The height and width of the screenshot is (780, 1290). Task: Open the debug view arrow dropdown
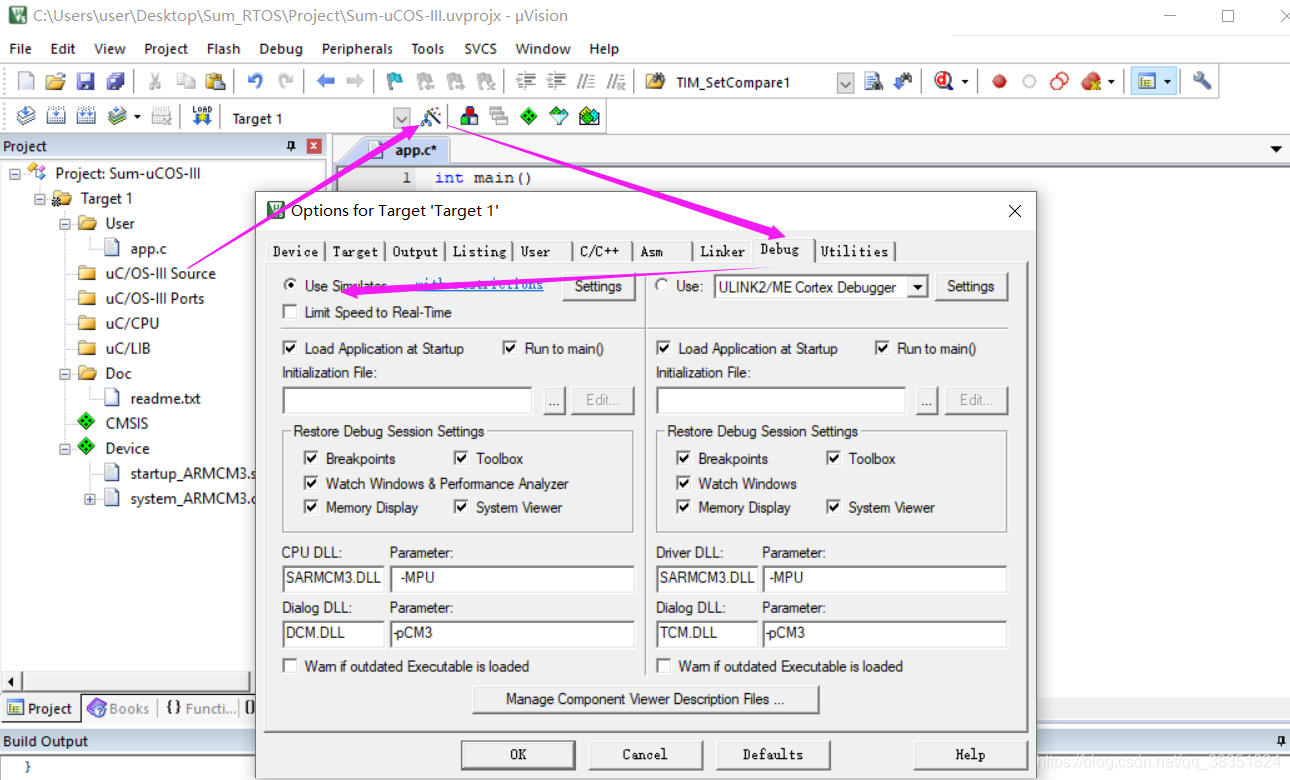(965, 82)
